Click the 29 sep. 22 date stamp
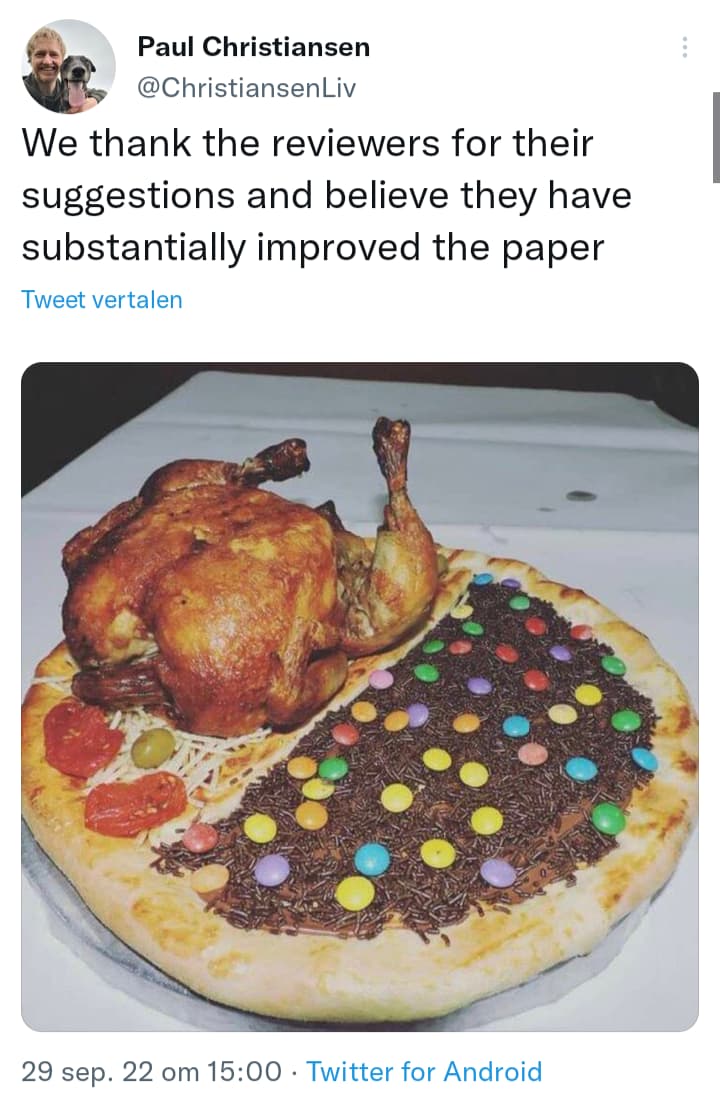 [88, 1072]
